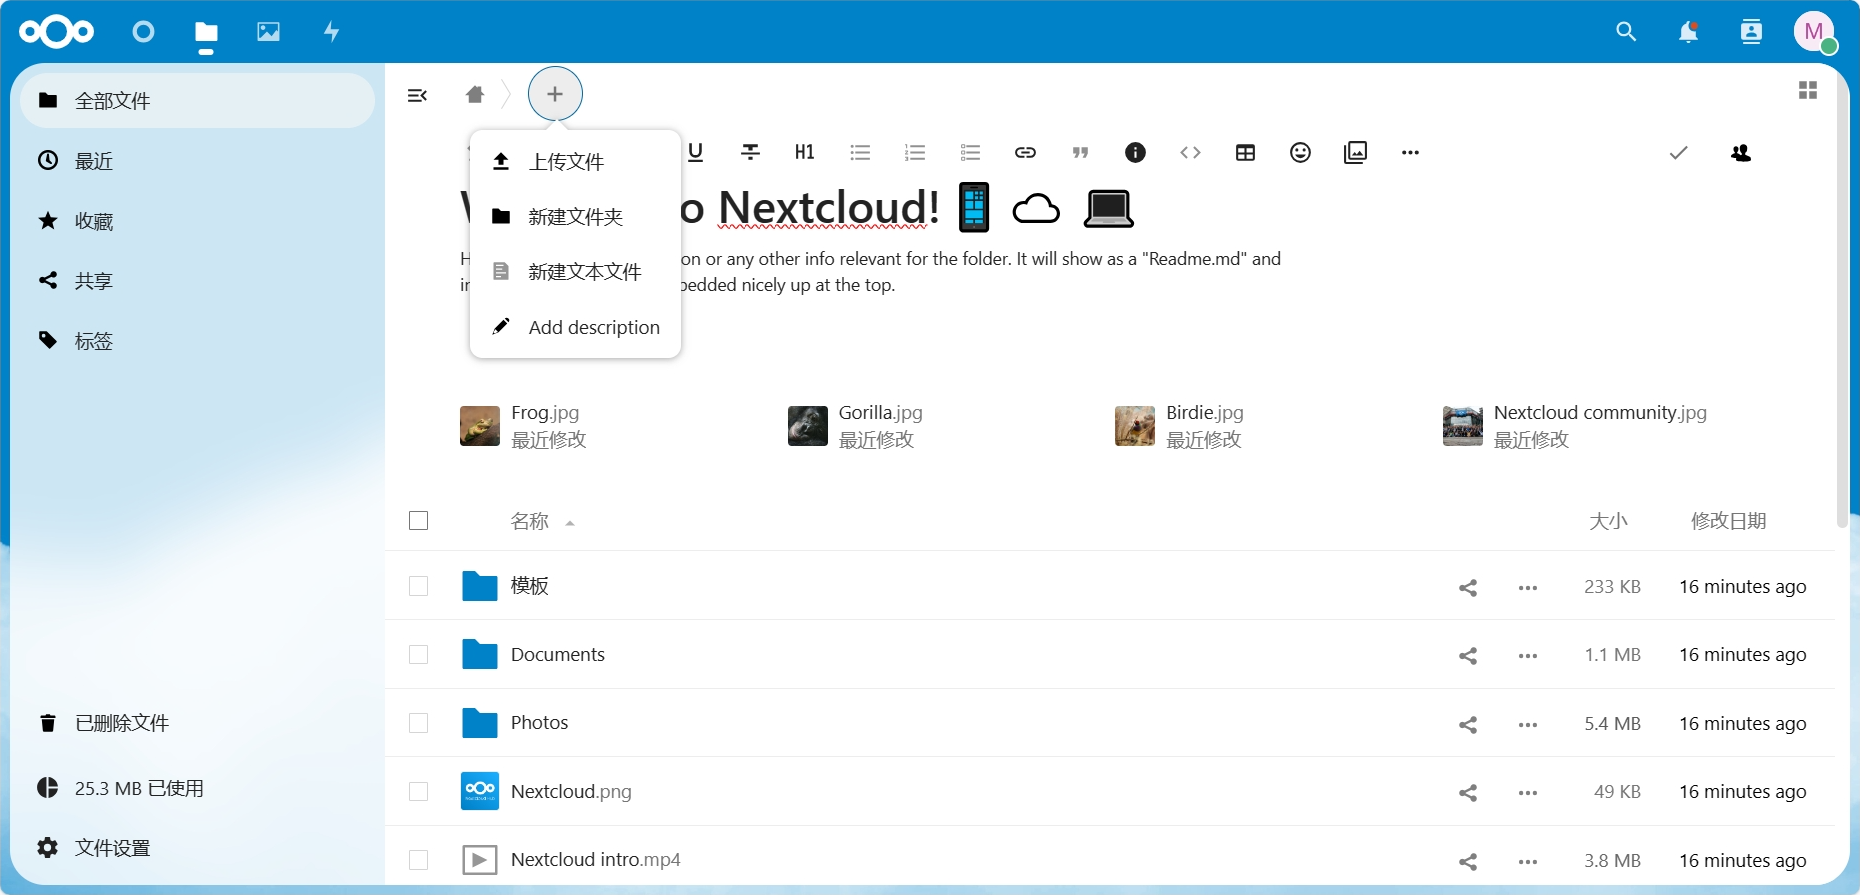Select the Photos folder checkbox

pos(419,723)
